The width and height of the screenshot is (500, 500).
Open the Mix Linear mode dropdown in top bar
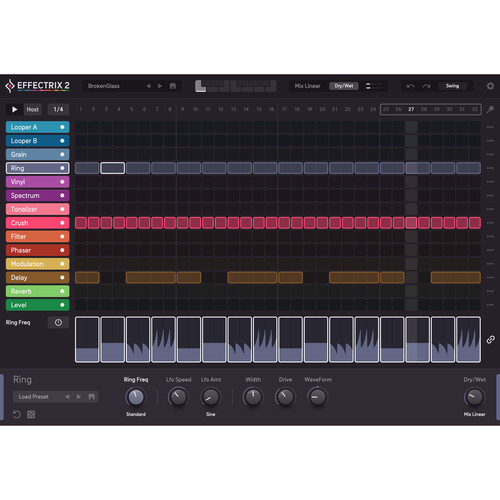[x=307, y=86]
